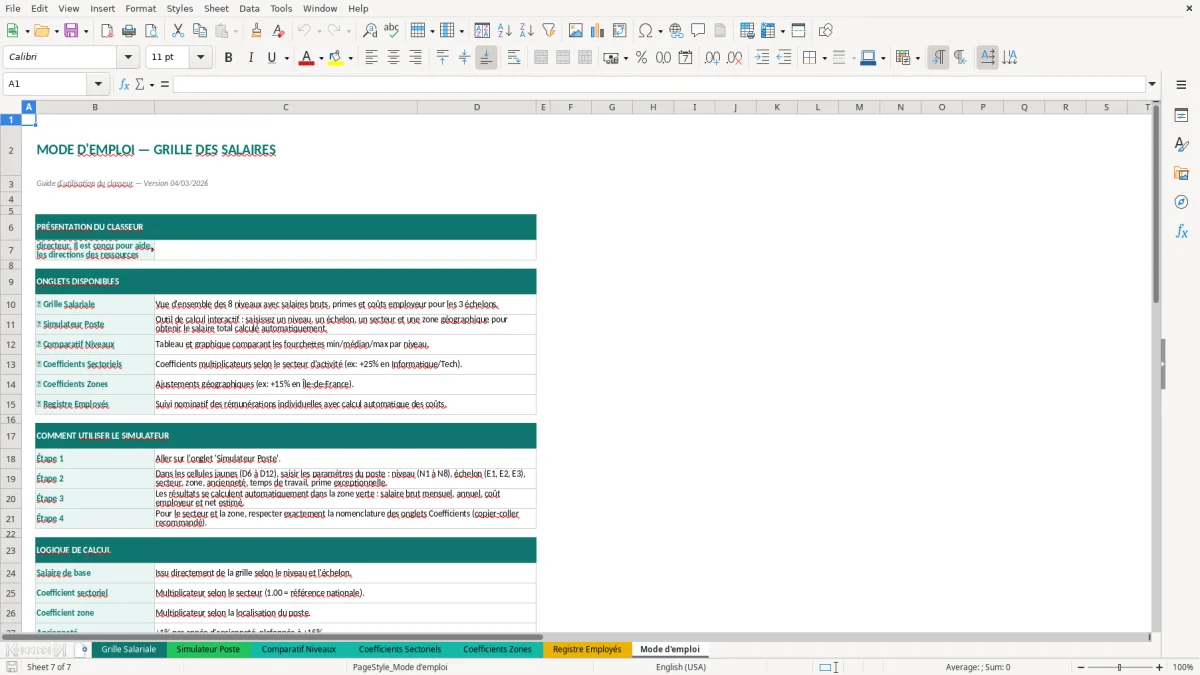Insert a chart
The height and width of the screenshot is (675, 1200).
point(598,31)
